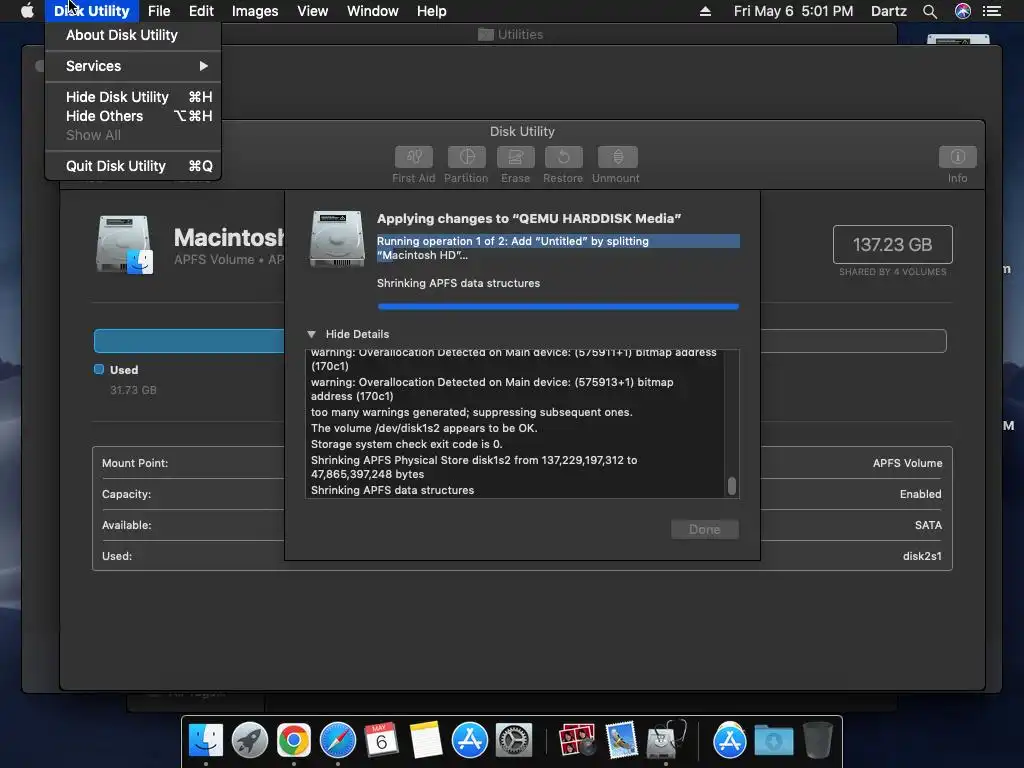The width and height of the screenshot is (1024, 768).
Task: Click the Done button
Action: click(x=705, y=529)
